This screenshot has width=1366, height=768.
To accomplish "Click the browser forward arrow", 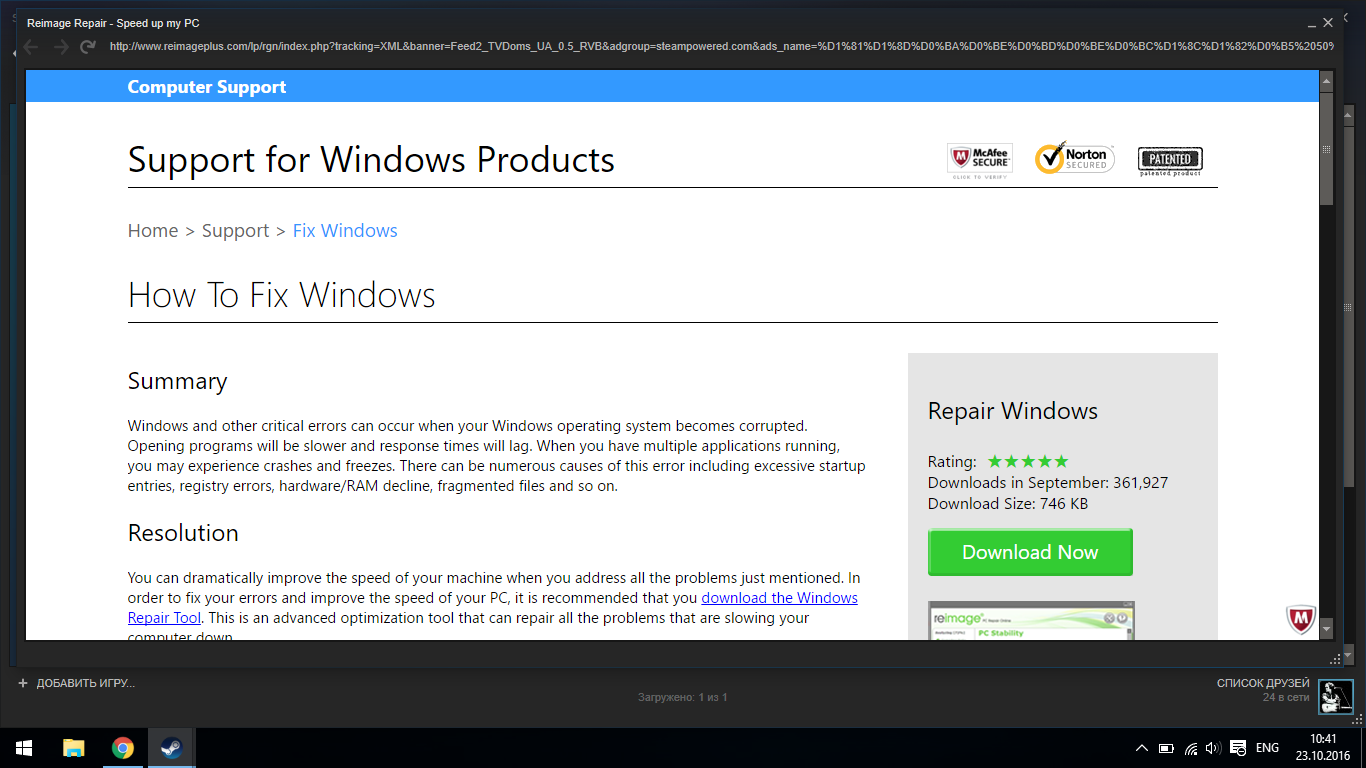I will pos(61,46).
